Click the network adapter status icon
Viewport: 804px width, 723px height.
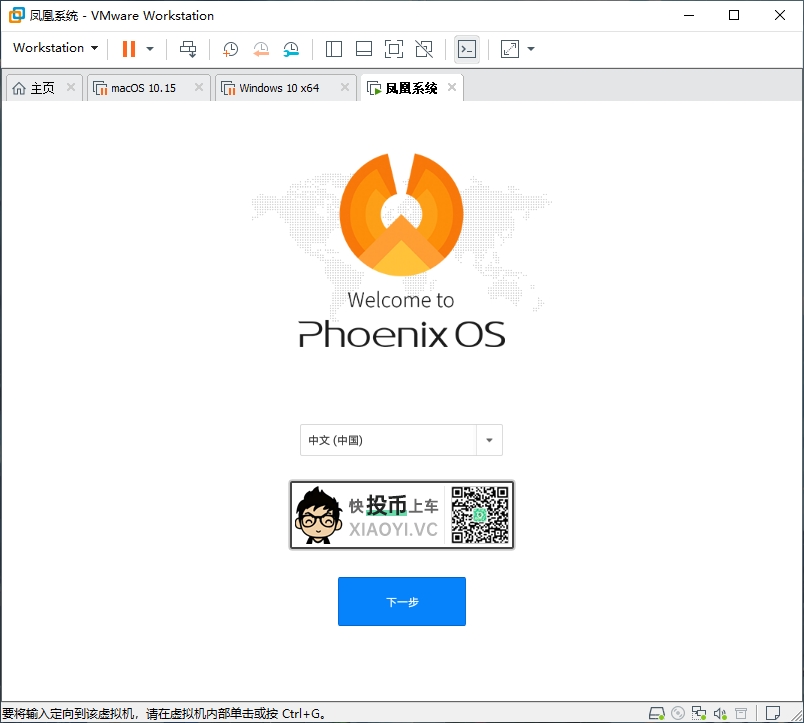699,713
